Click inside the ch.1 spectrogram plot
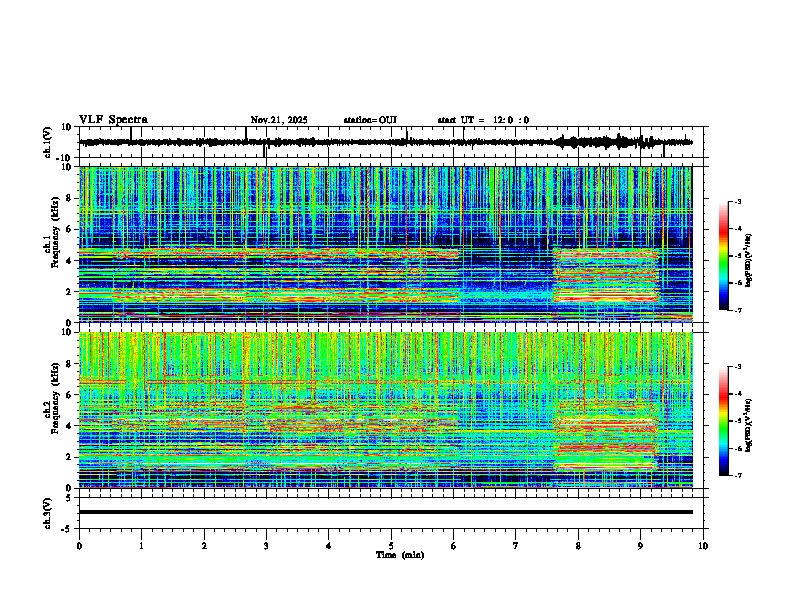The image size is (792, 612). [x=385, y=244]
